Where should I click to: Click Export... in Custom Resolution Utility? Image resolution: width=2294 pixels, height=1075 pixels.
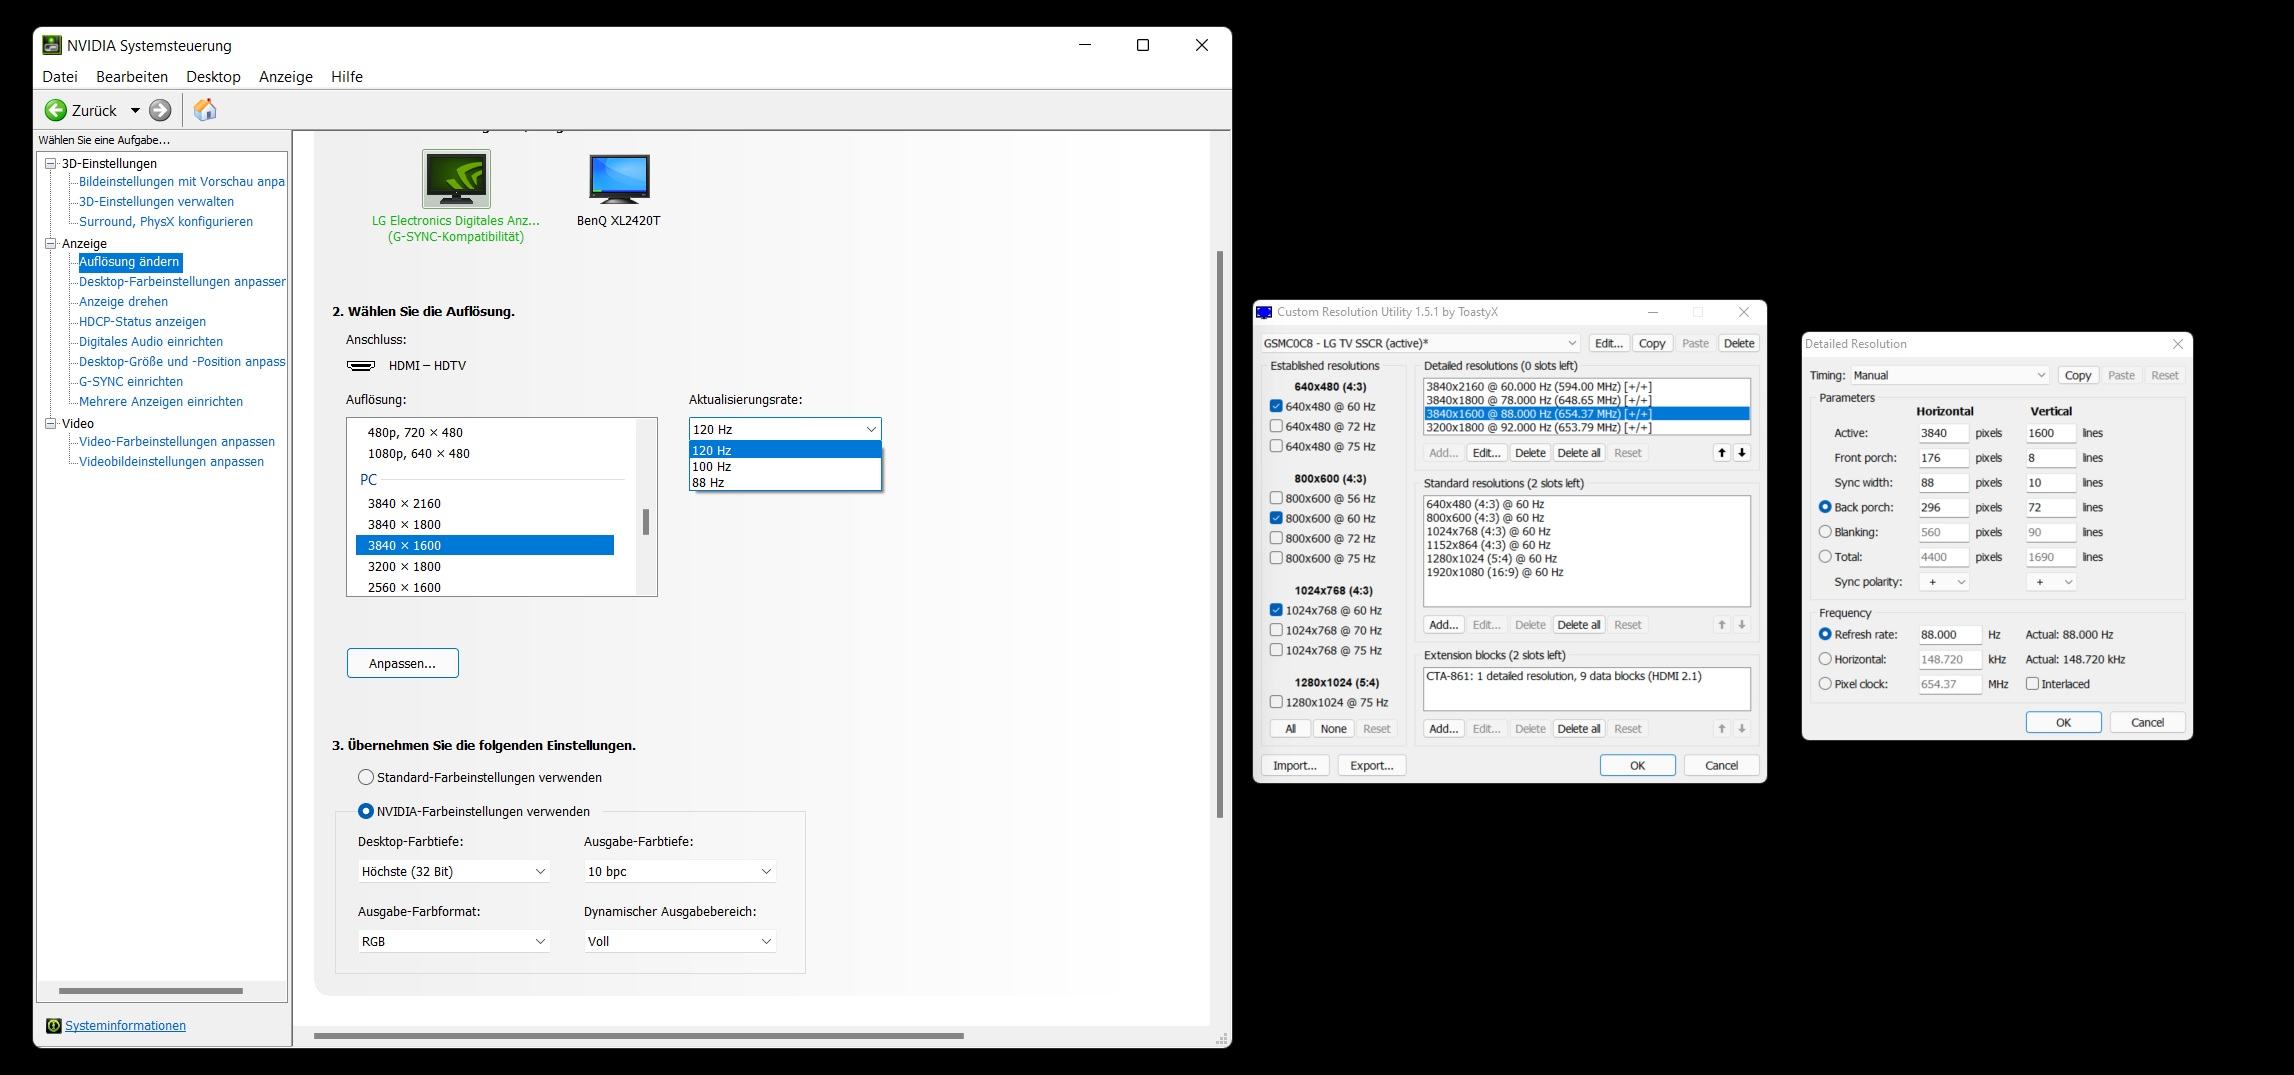tap(1372, 766)
